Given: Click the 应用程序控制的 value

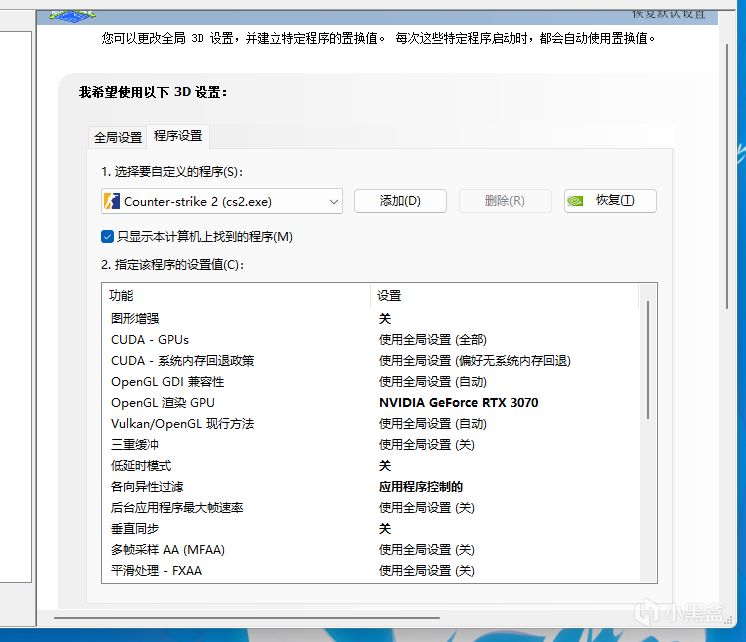Looking at the screenshot, I should [x=421, y=486].
